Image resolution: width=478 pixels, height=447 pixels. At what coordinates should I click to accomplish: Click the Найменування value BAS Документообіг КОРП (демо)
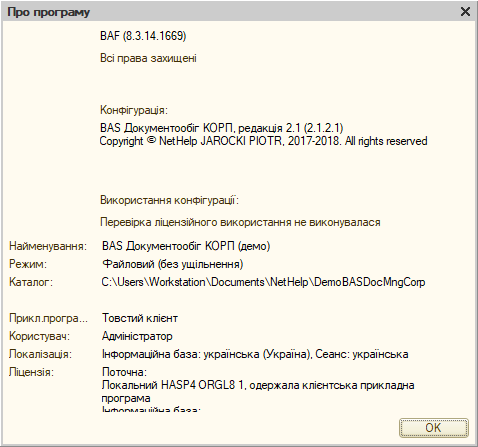[186, 246]
